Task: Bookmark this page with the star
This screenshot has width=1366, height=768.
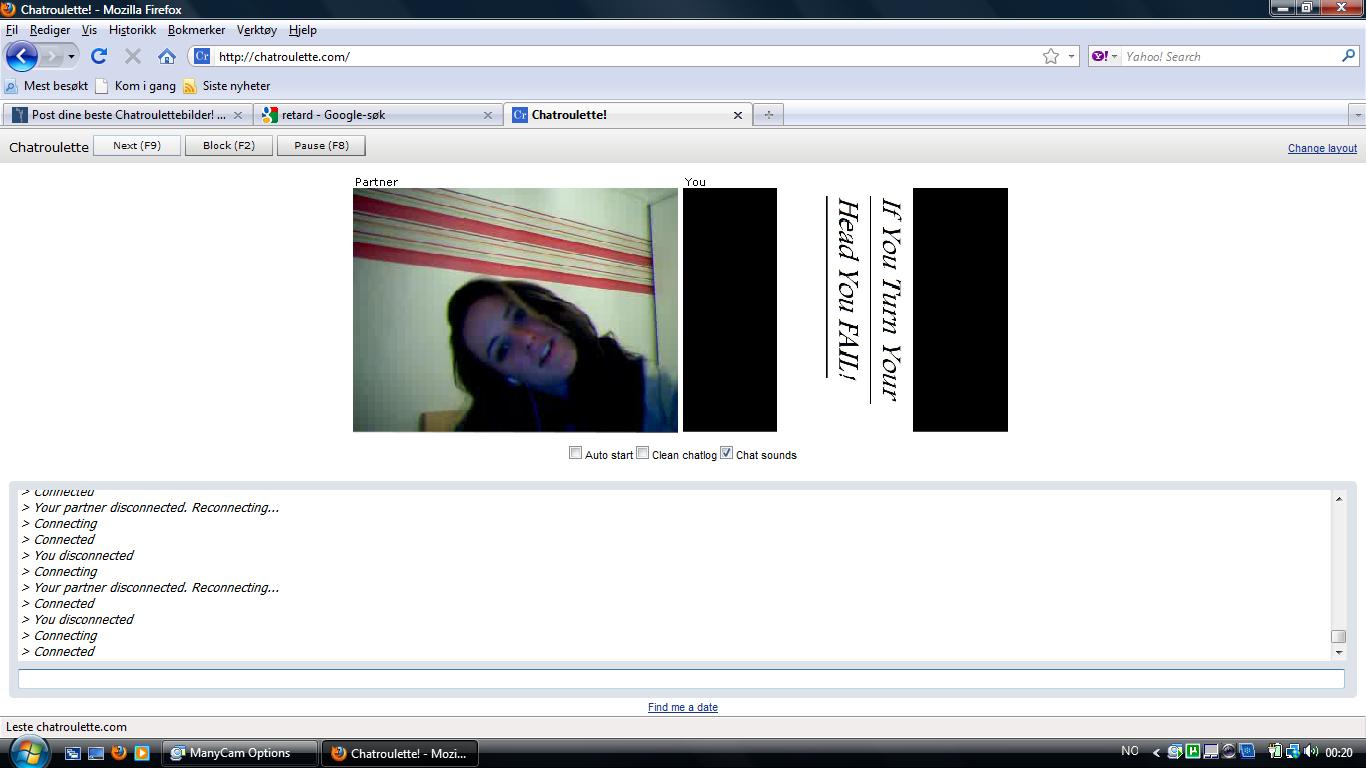Action: tap(1050, 57)
